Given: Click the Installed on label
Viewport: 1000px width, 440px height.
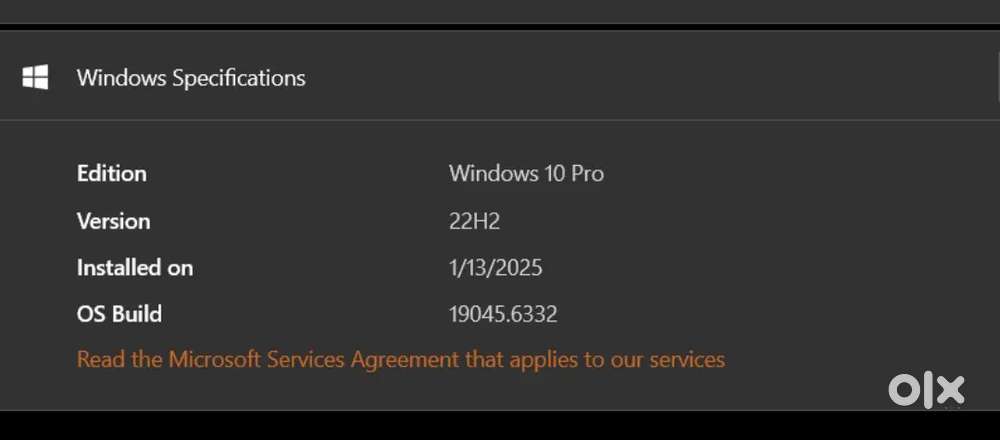Looking at the screenshot, I should pyautogui.click(x=135, y=268).
